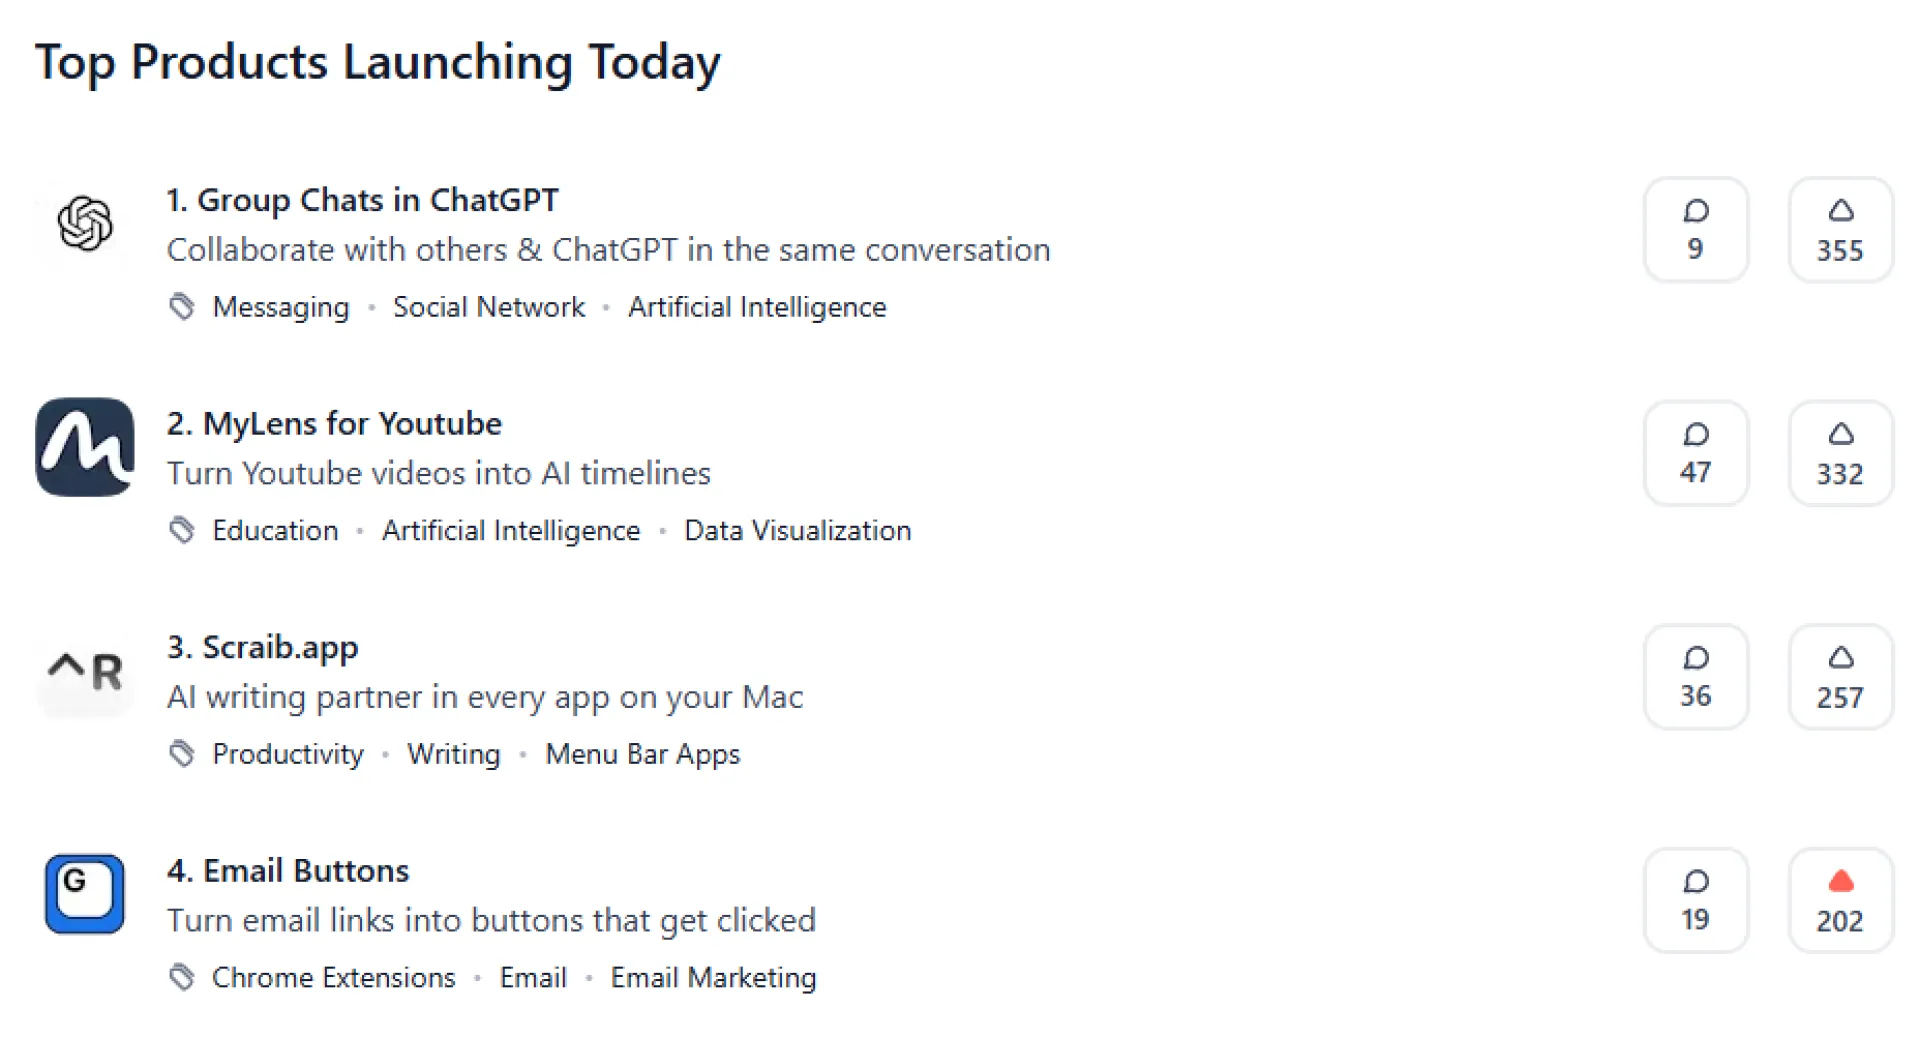Open the Chrome Extensions category tag
This screenshot has width=1920, height=1037.
coord(333,978)
